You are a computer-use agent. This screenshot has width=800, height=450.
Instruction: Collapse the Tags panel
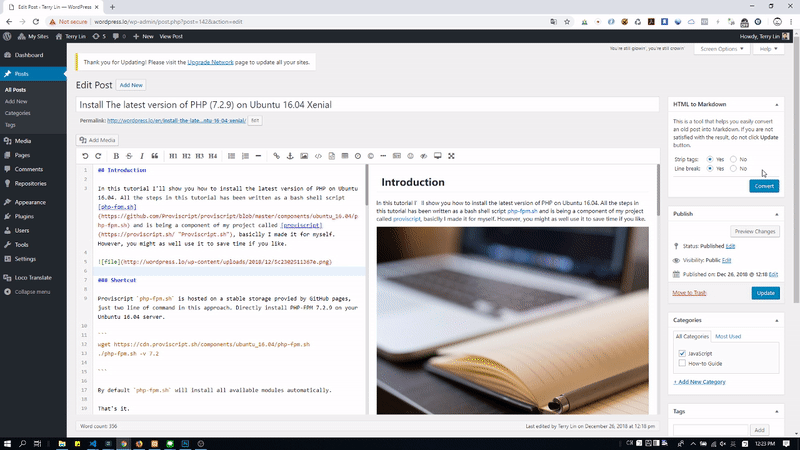(777, 412)
